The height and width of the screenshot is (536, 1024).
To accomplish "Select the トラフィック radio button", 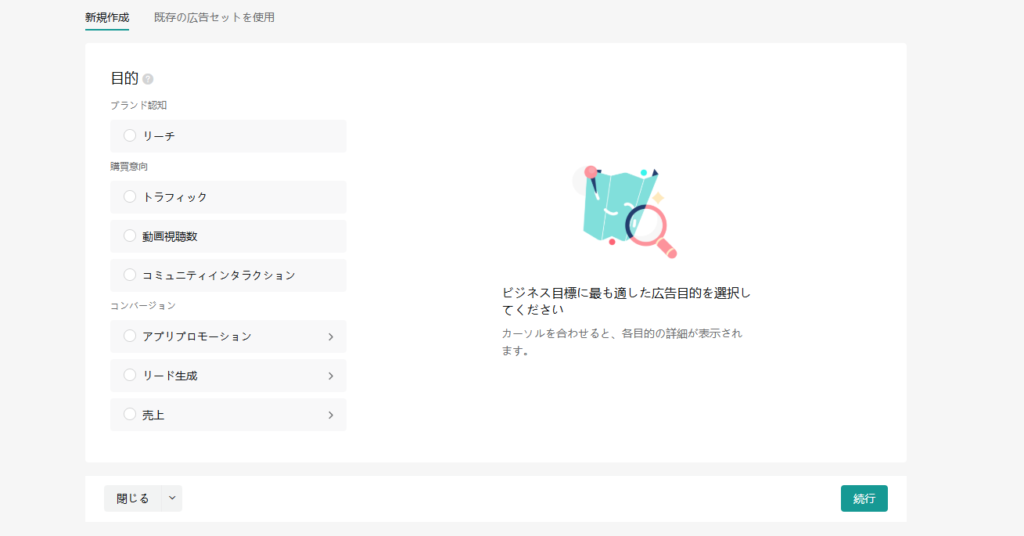I will point(130,197).
